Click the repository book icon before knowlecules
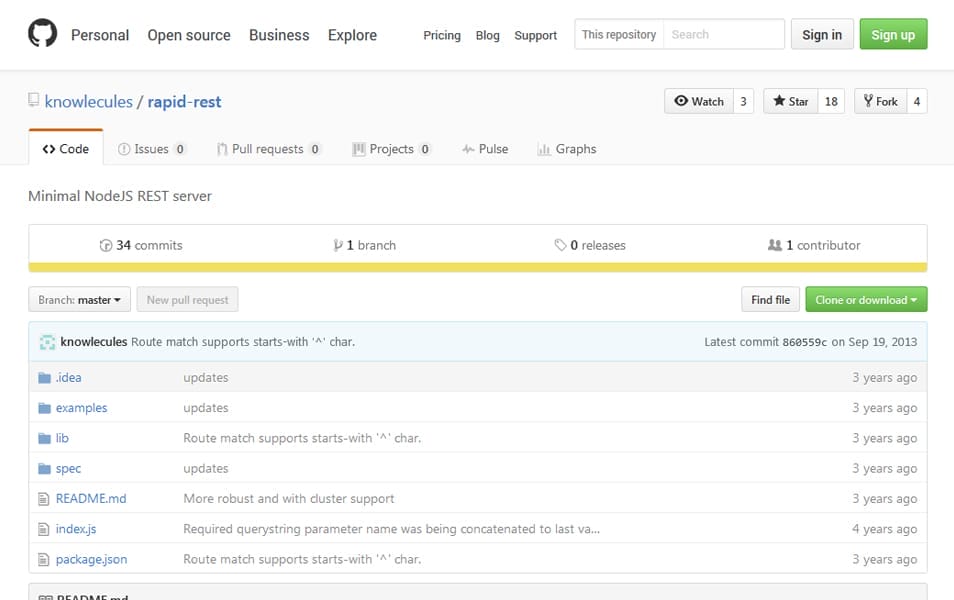954x600 pixels. 34,101
